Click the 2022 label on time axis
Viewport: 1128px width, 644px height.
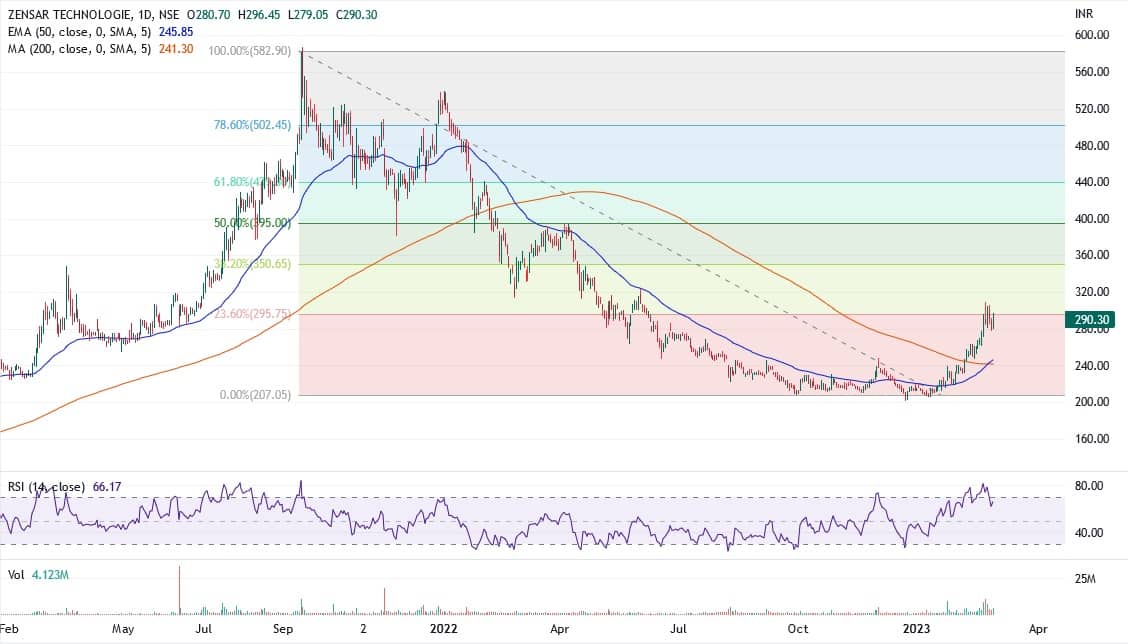[x=442, y=629]
